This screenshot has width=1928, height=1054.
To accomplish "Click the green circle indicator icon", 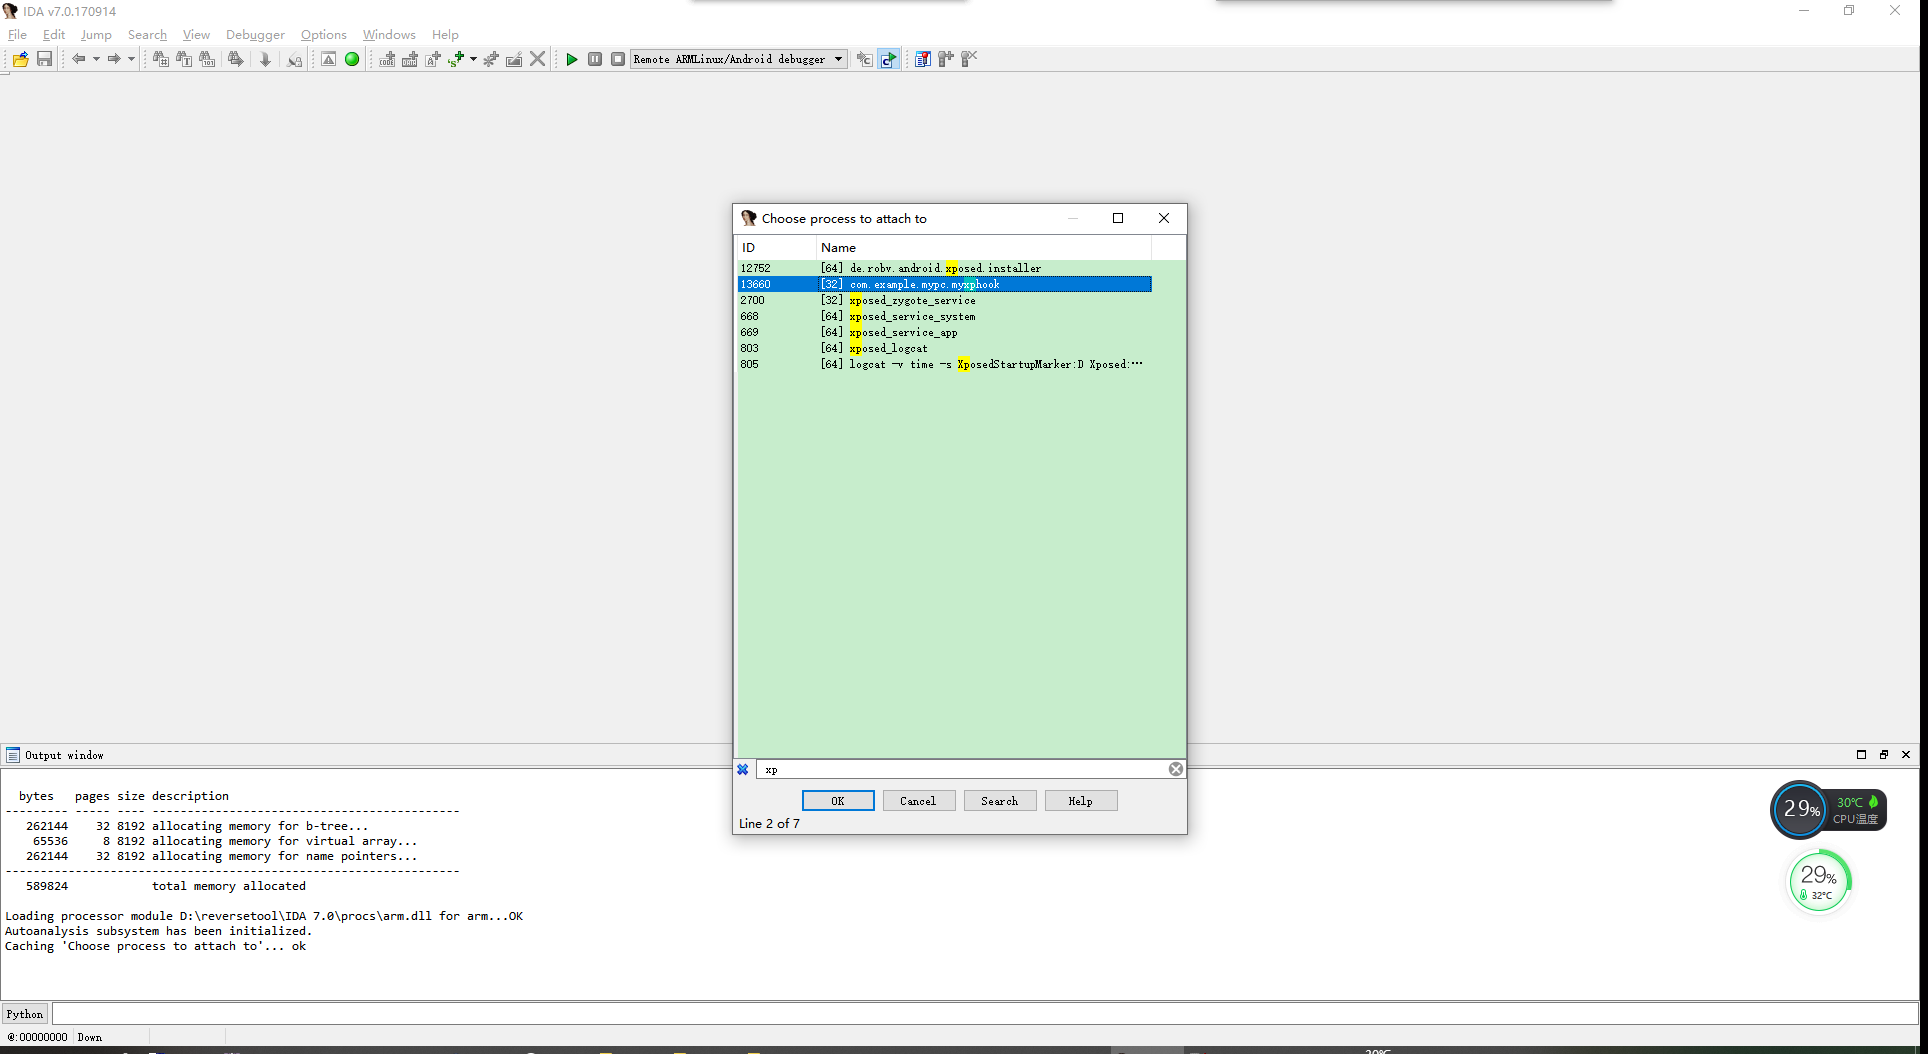I will (x=352, y=59).
